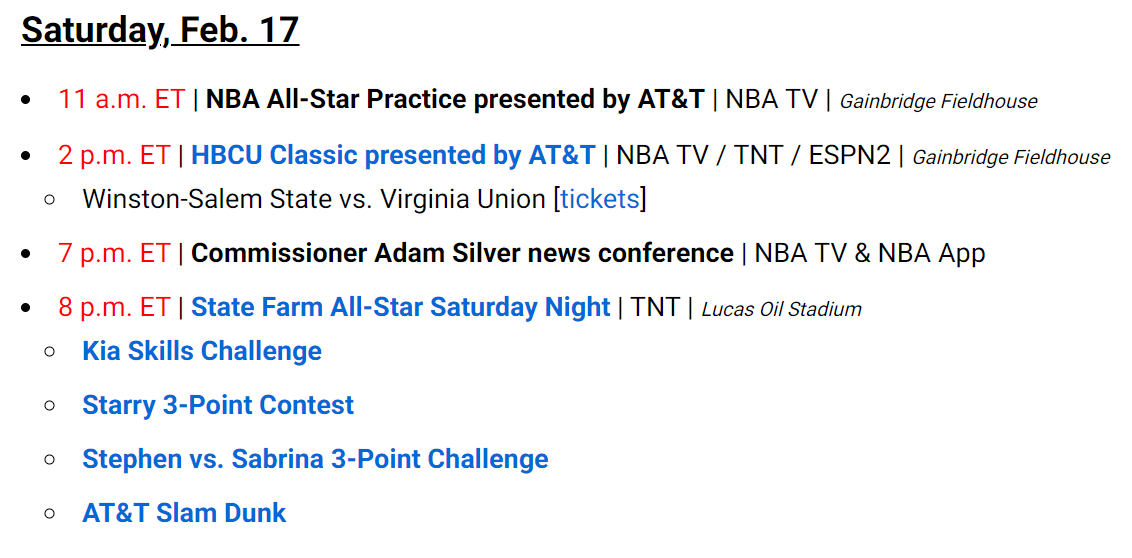This screenshot has height=558, width=1132.
Task: Click the tickets link for Winston-Salem State game
Action: [x=600, y=199]
